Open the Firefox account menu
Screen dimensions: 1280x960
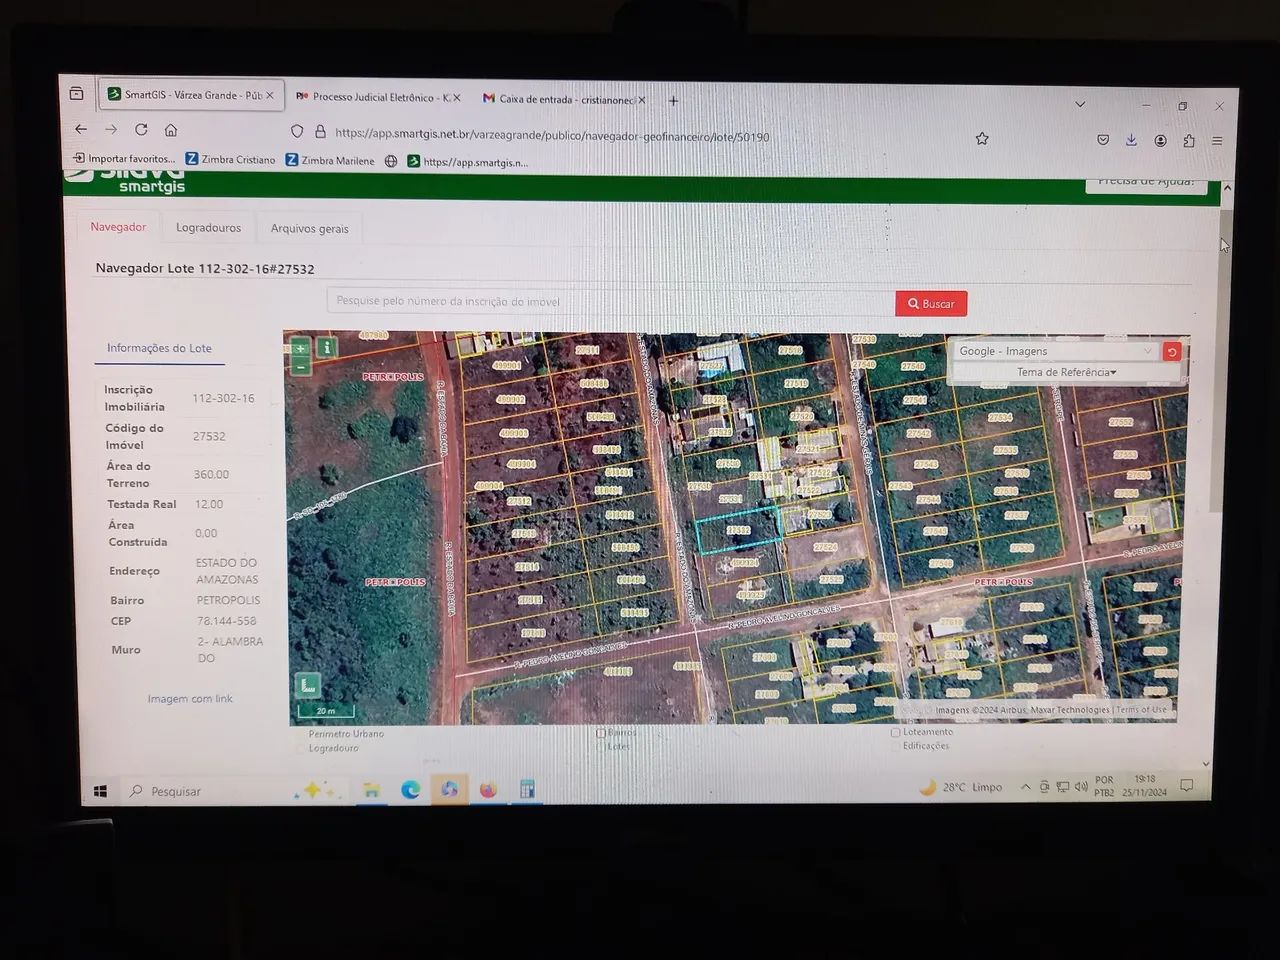[1160, 141]
